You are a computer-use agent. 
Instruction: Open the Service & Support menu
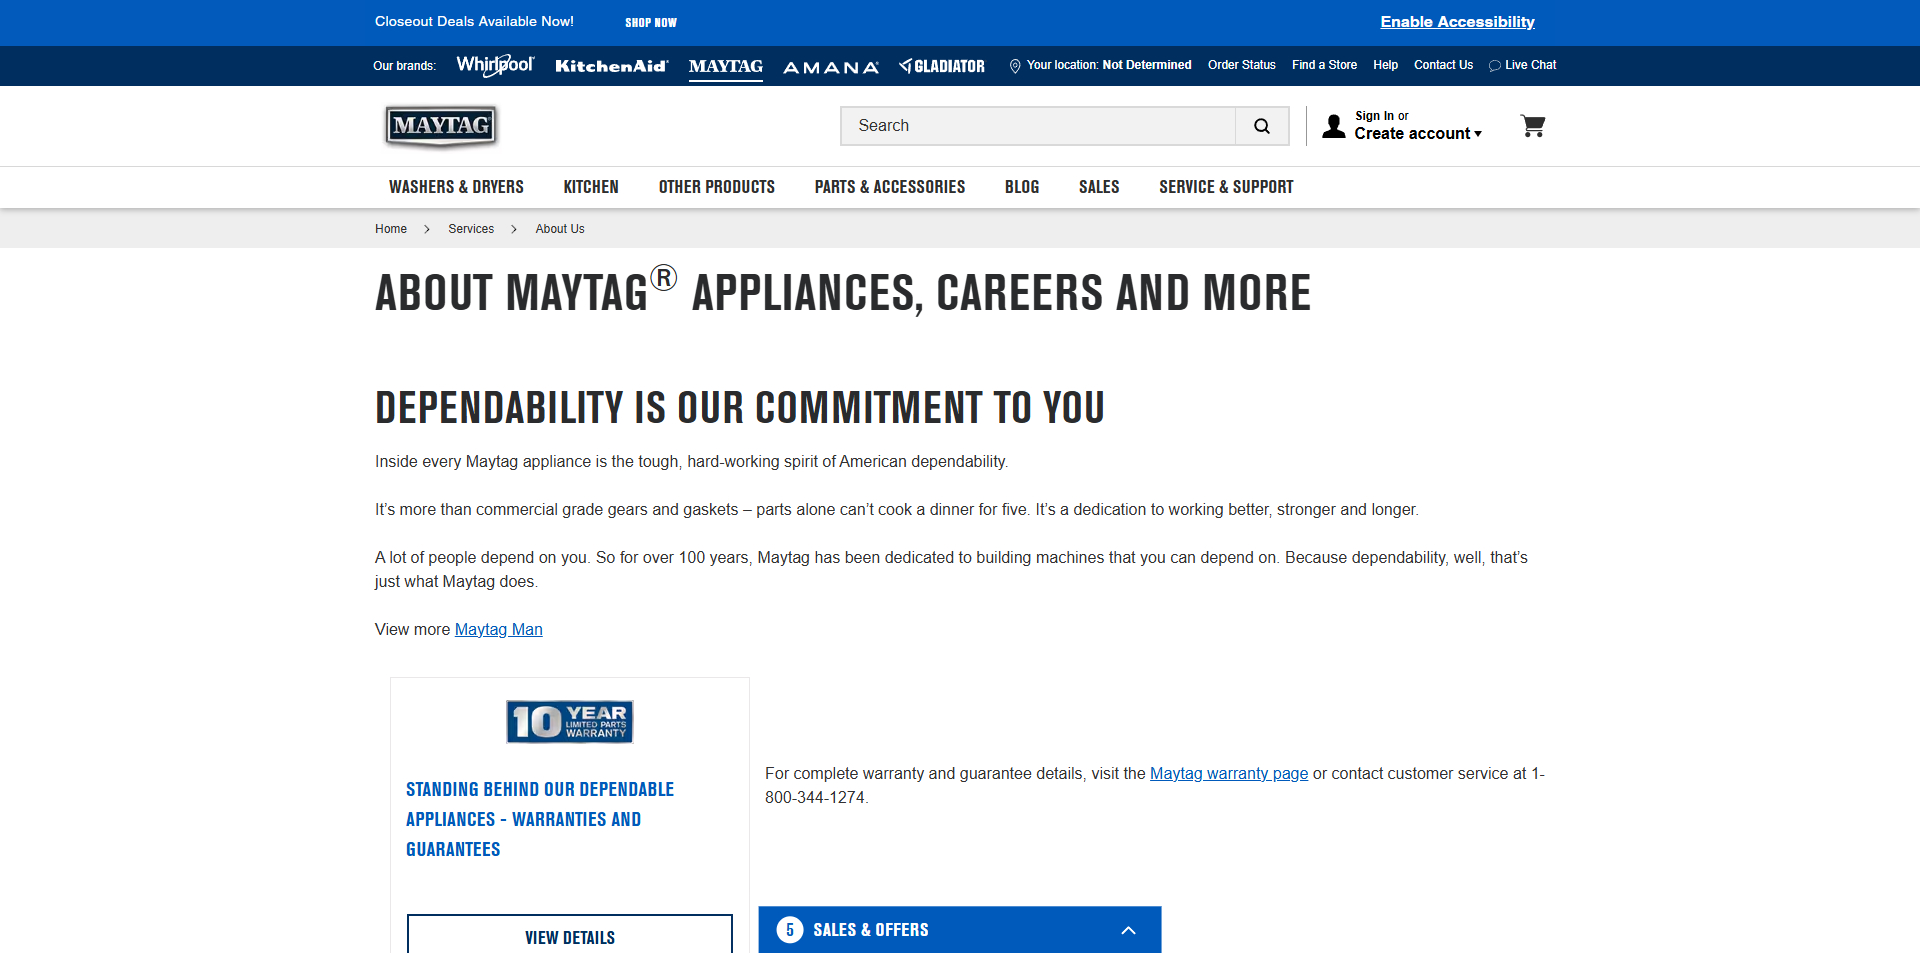[1225, 187]
